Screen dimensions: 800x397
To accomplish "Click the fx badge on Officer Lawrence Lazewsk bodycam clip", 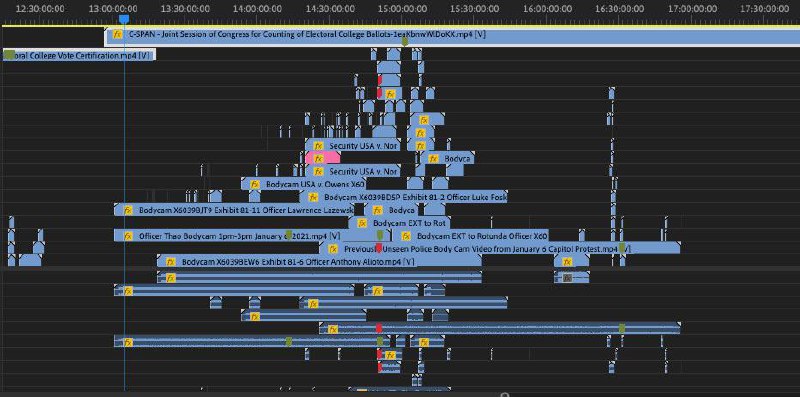I will [128, 210].
